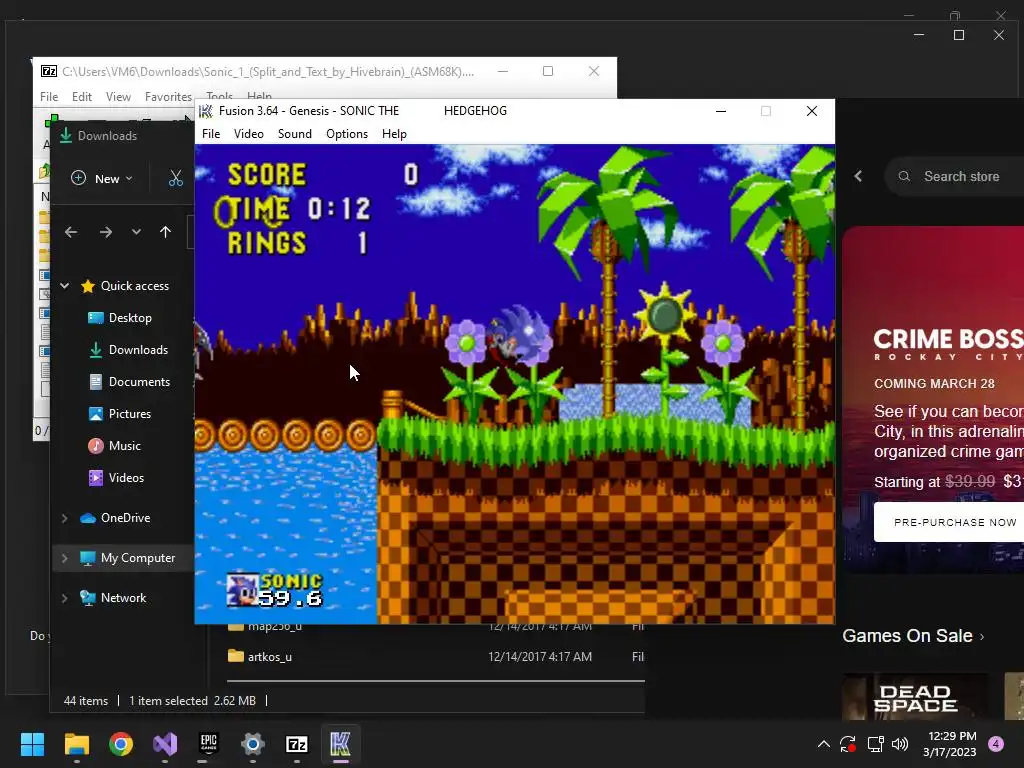Image resolution: width=1024 pixels, height=768 pixels.
Task: Click the Fusion app icon in title bar
Action: (206, 111)
